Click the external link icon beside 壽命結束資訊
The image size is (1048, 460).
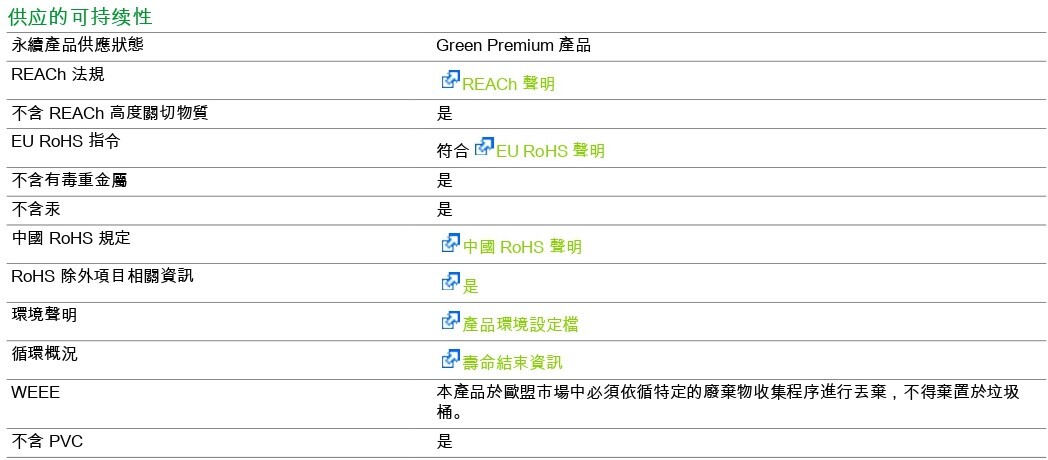tap(450, 359)
